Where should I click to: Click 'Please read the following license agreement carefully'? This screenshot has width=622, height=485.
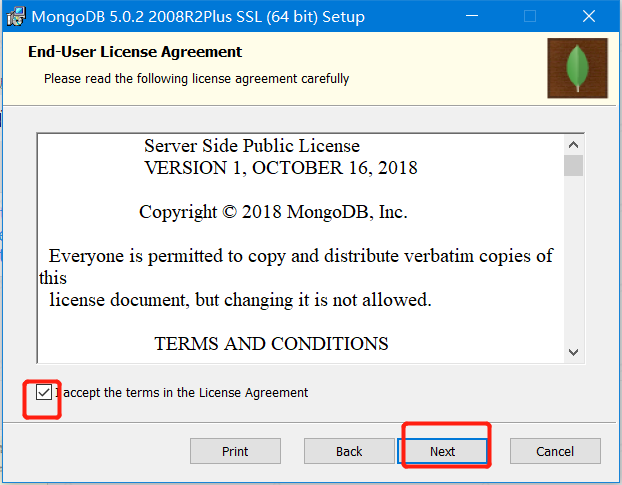pos(196,79)
